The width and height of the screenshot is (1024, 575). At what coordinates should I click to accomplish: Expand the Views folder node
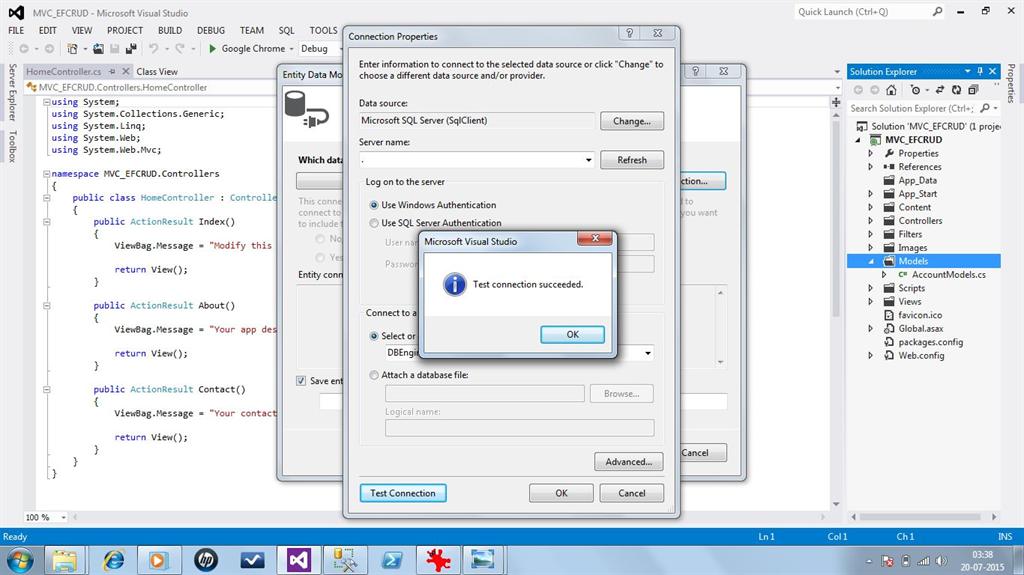pyautogui.click(x=871, y=302)
